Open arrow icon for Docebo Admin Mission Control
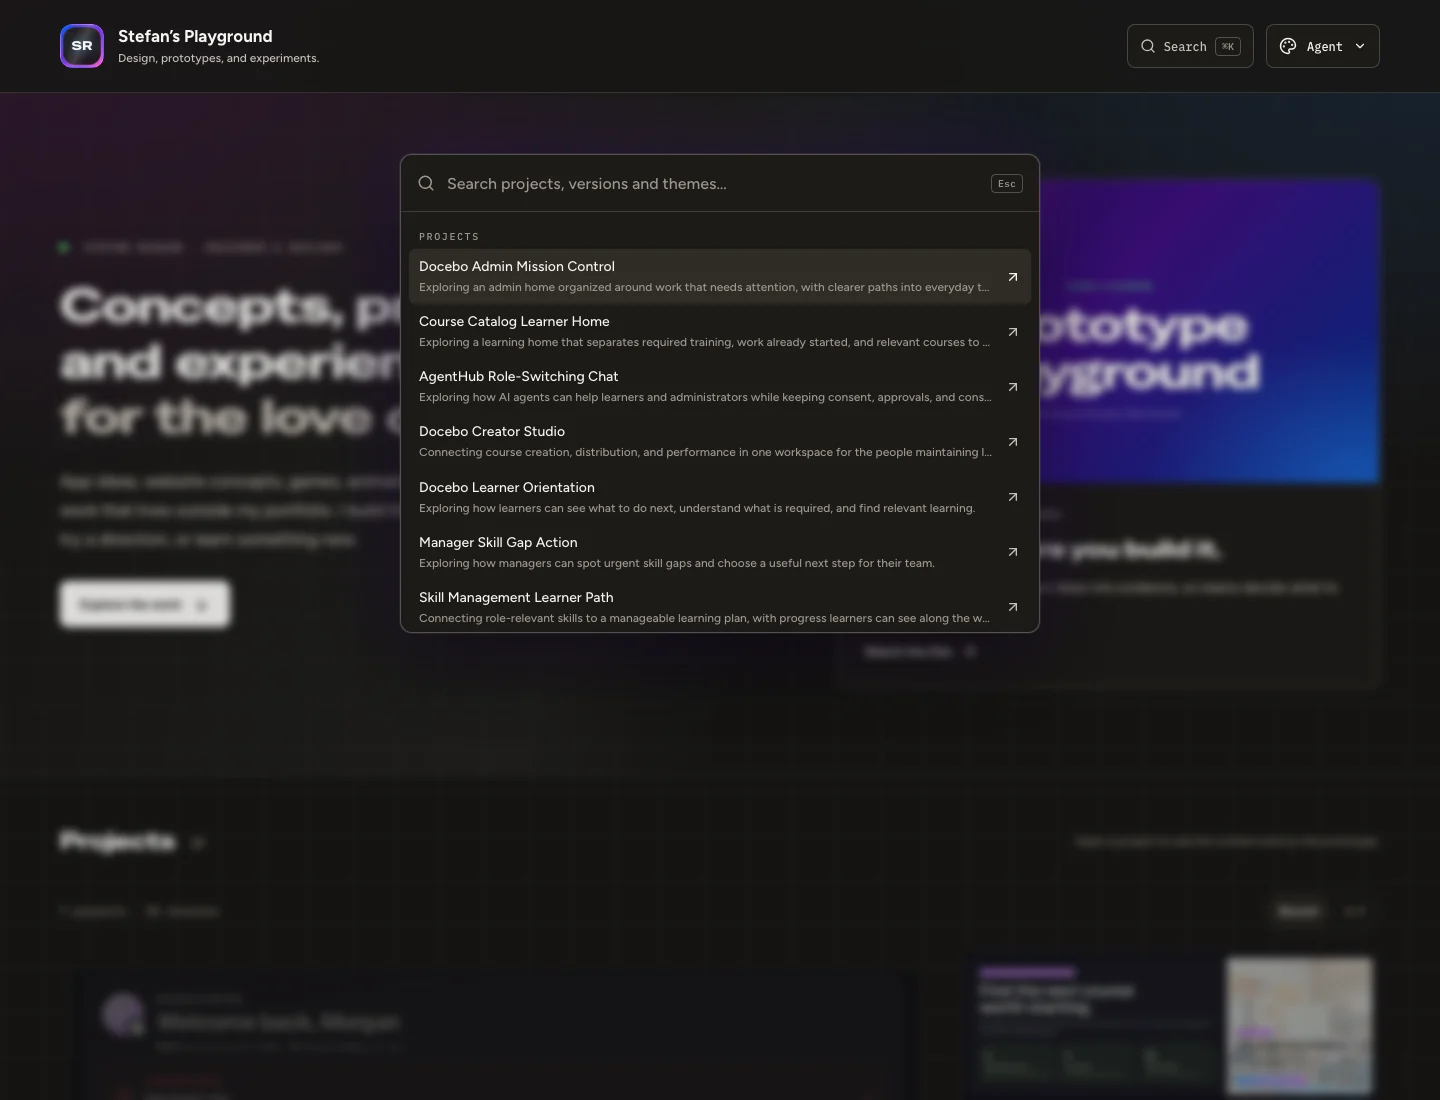 pos(1012,277)
